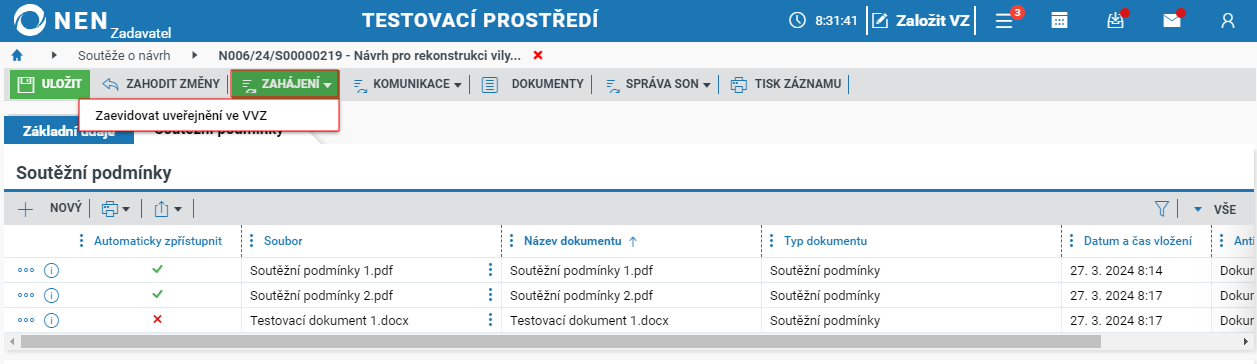Open the user profile icon
The width and height of the screenshot is (1257, 364).
[1228, 20]
